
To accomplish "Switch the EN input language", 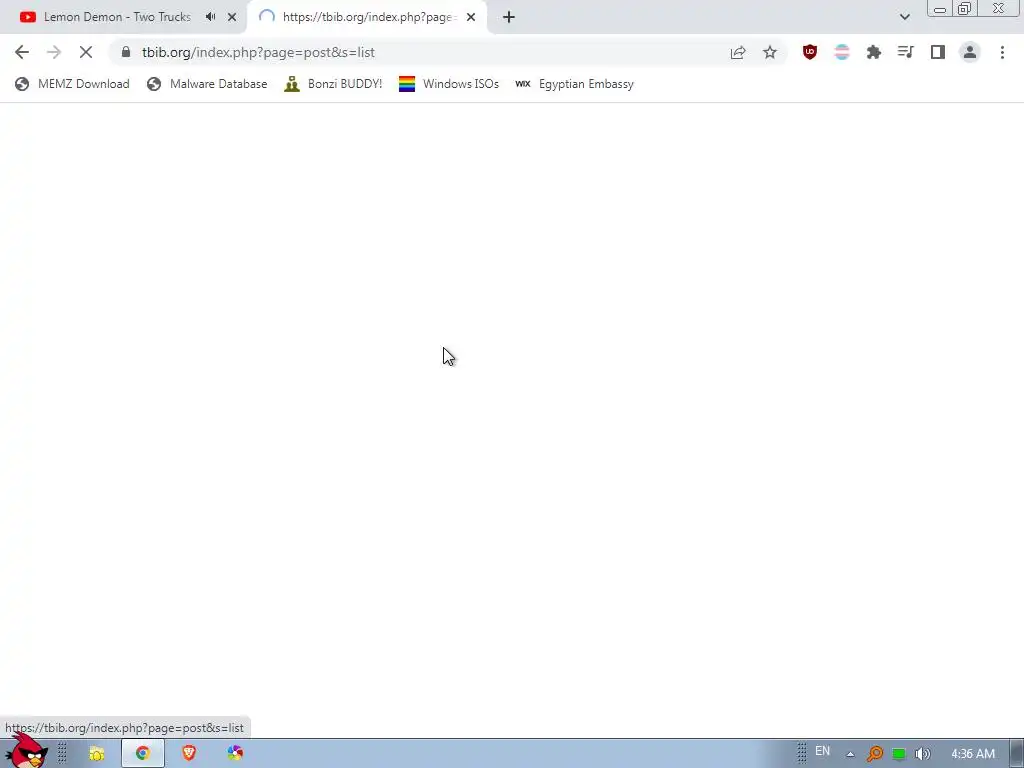I will click(822, 751).
